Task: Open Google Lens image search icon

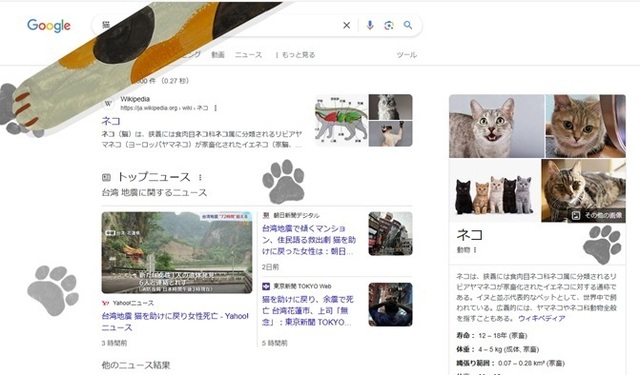Action: [x=389, y=25]
